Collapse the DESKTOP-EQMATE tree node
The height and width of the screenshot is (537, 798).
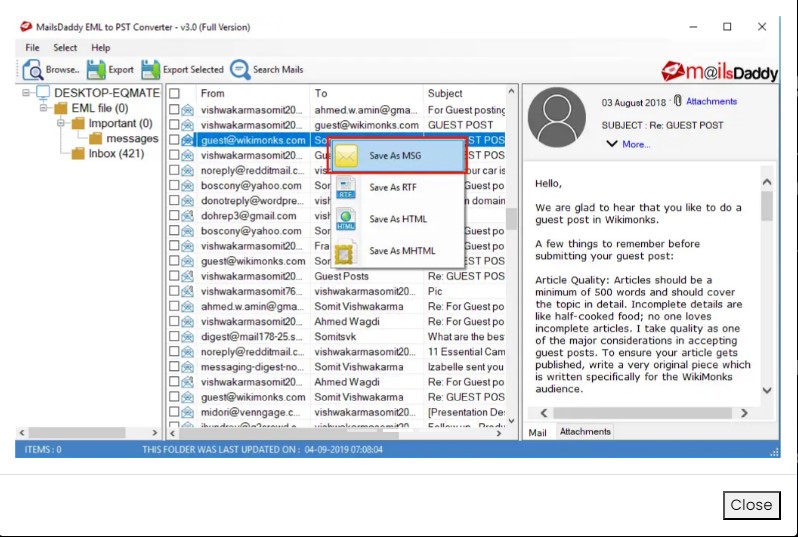click(x=26, y=93)
